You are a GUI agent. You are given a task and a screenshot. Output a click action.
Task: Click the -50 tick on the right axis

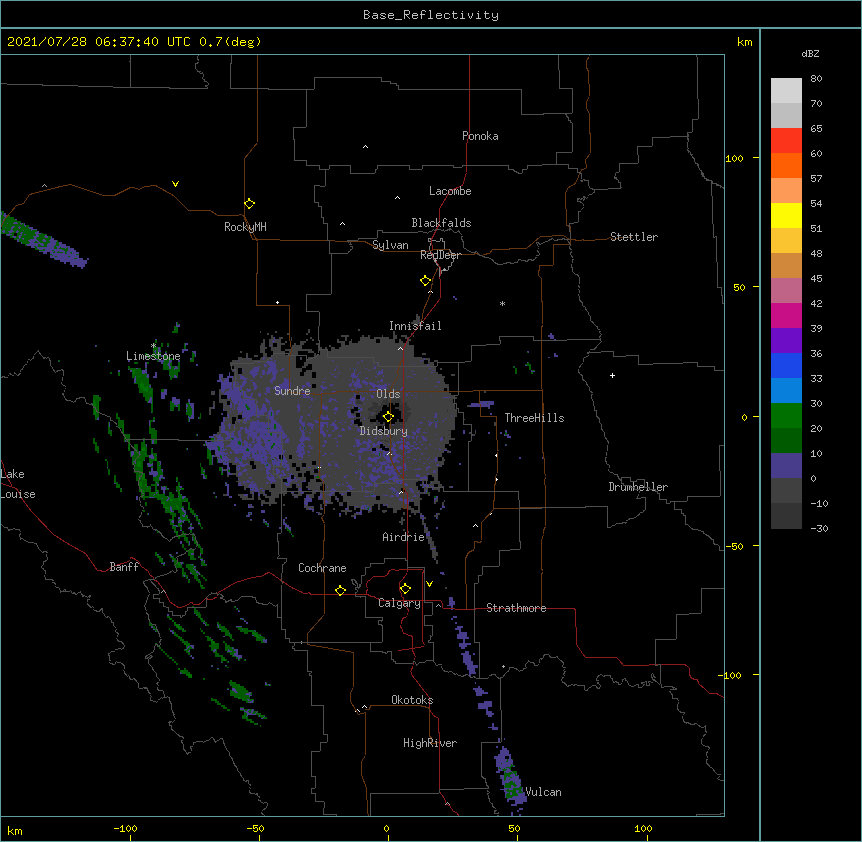[734, 546]
